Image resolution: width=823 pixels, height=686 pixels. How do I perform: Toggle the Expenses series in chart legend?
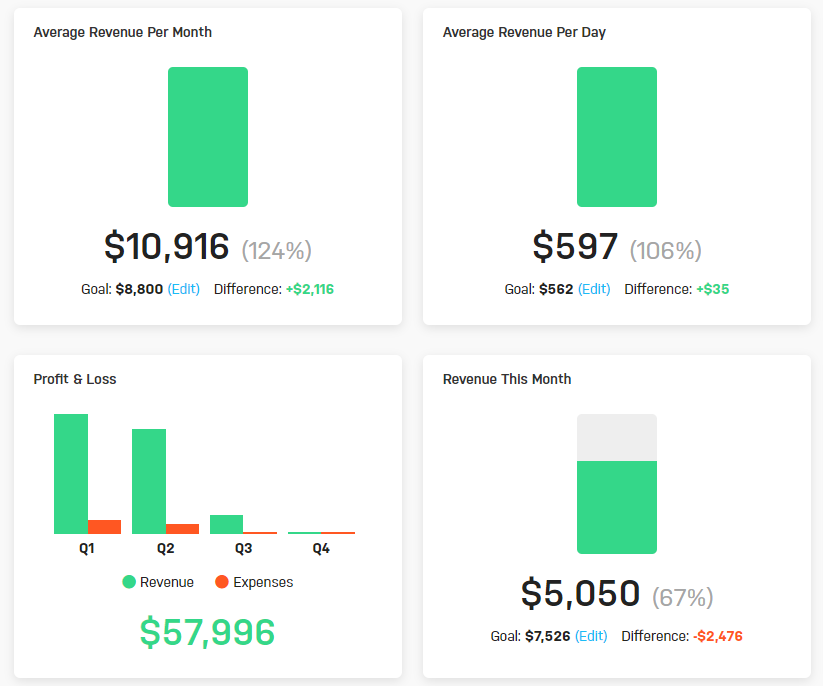point(253,582)
